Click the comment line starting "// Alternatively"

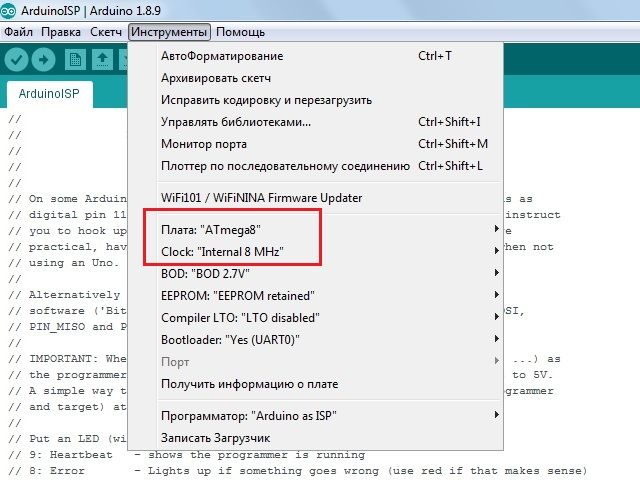[64, 295]
